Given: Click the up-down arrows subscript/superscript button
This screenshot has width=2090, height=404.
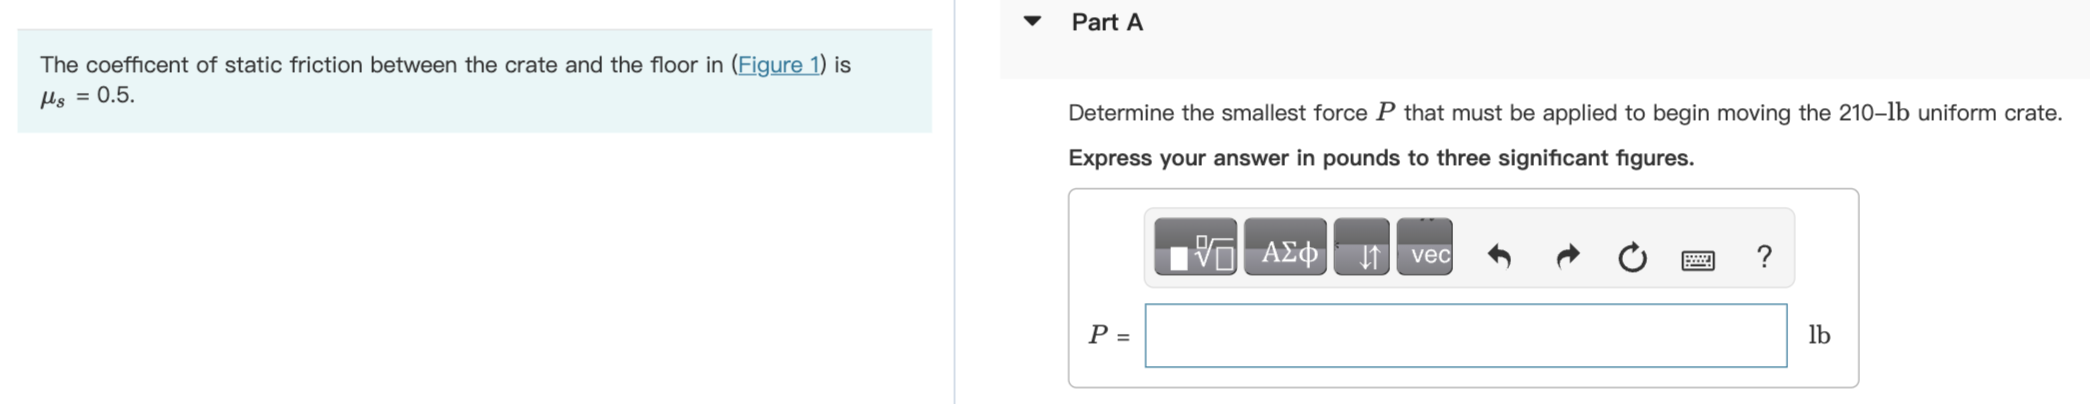Looking at the screenshot, I should (1361, 247).
